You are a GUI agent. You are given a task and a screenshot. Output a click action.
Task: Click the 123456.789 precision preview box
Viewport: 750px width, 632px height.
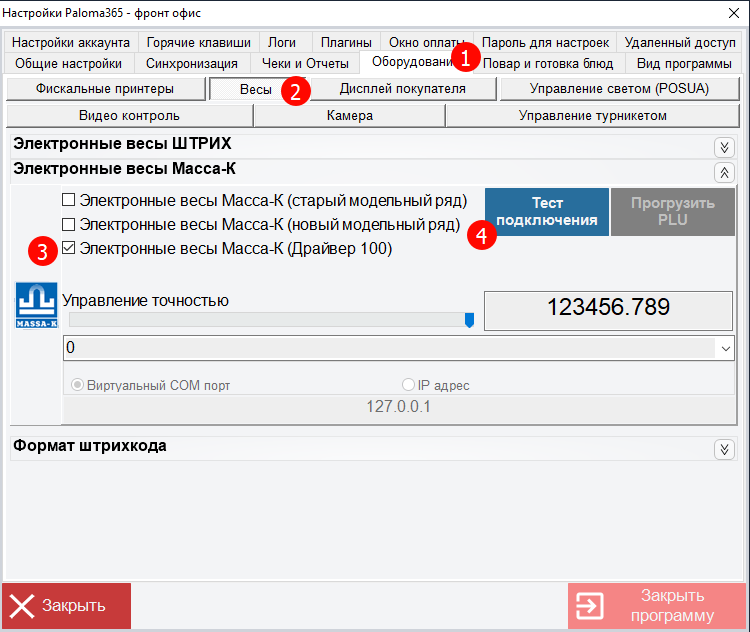608,310
